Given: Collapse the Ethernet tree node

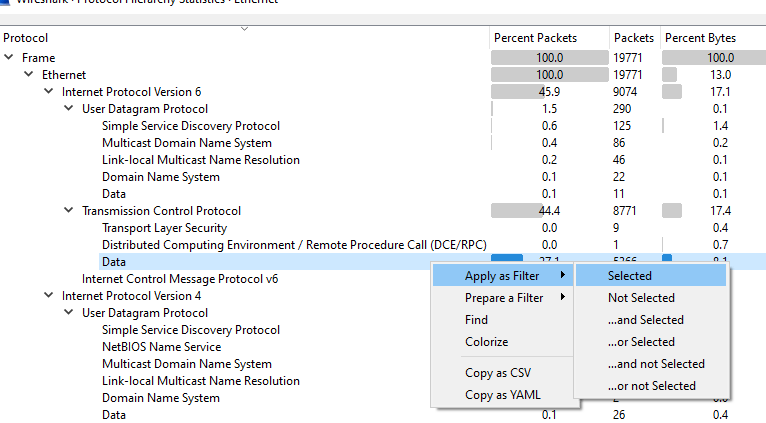Looking at the screenshot, I should coord(29,75).
